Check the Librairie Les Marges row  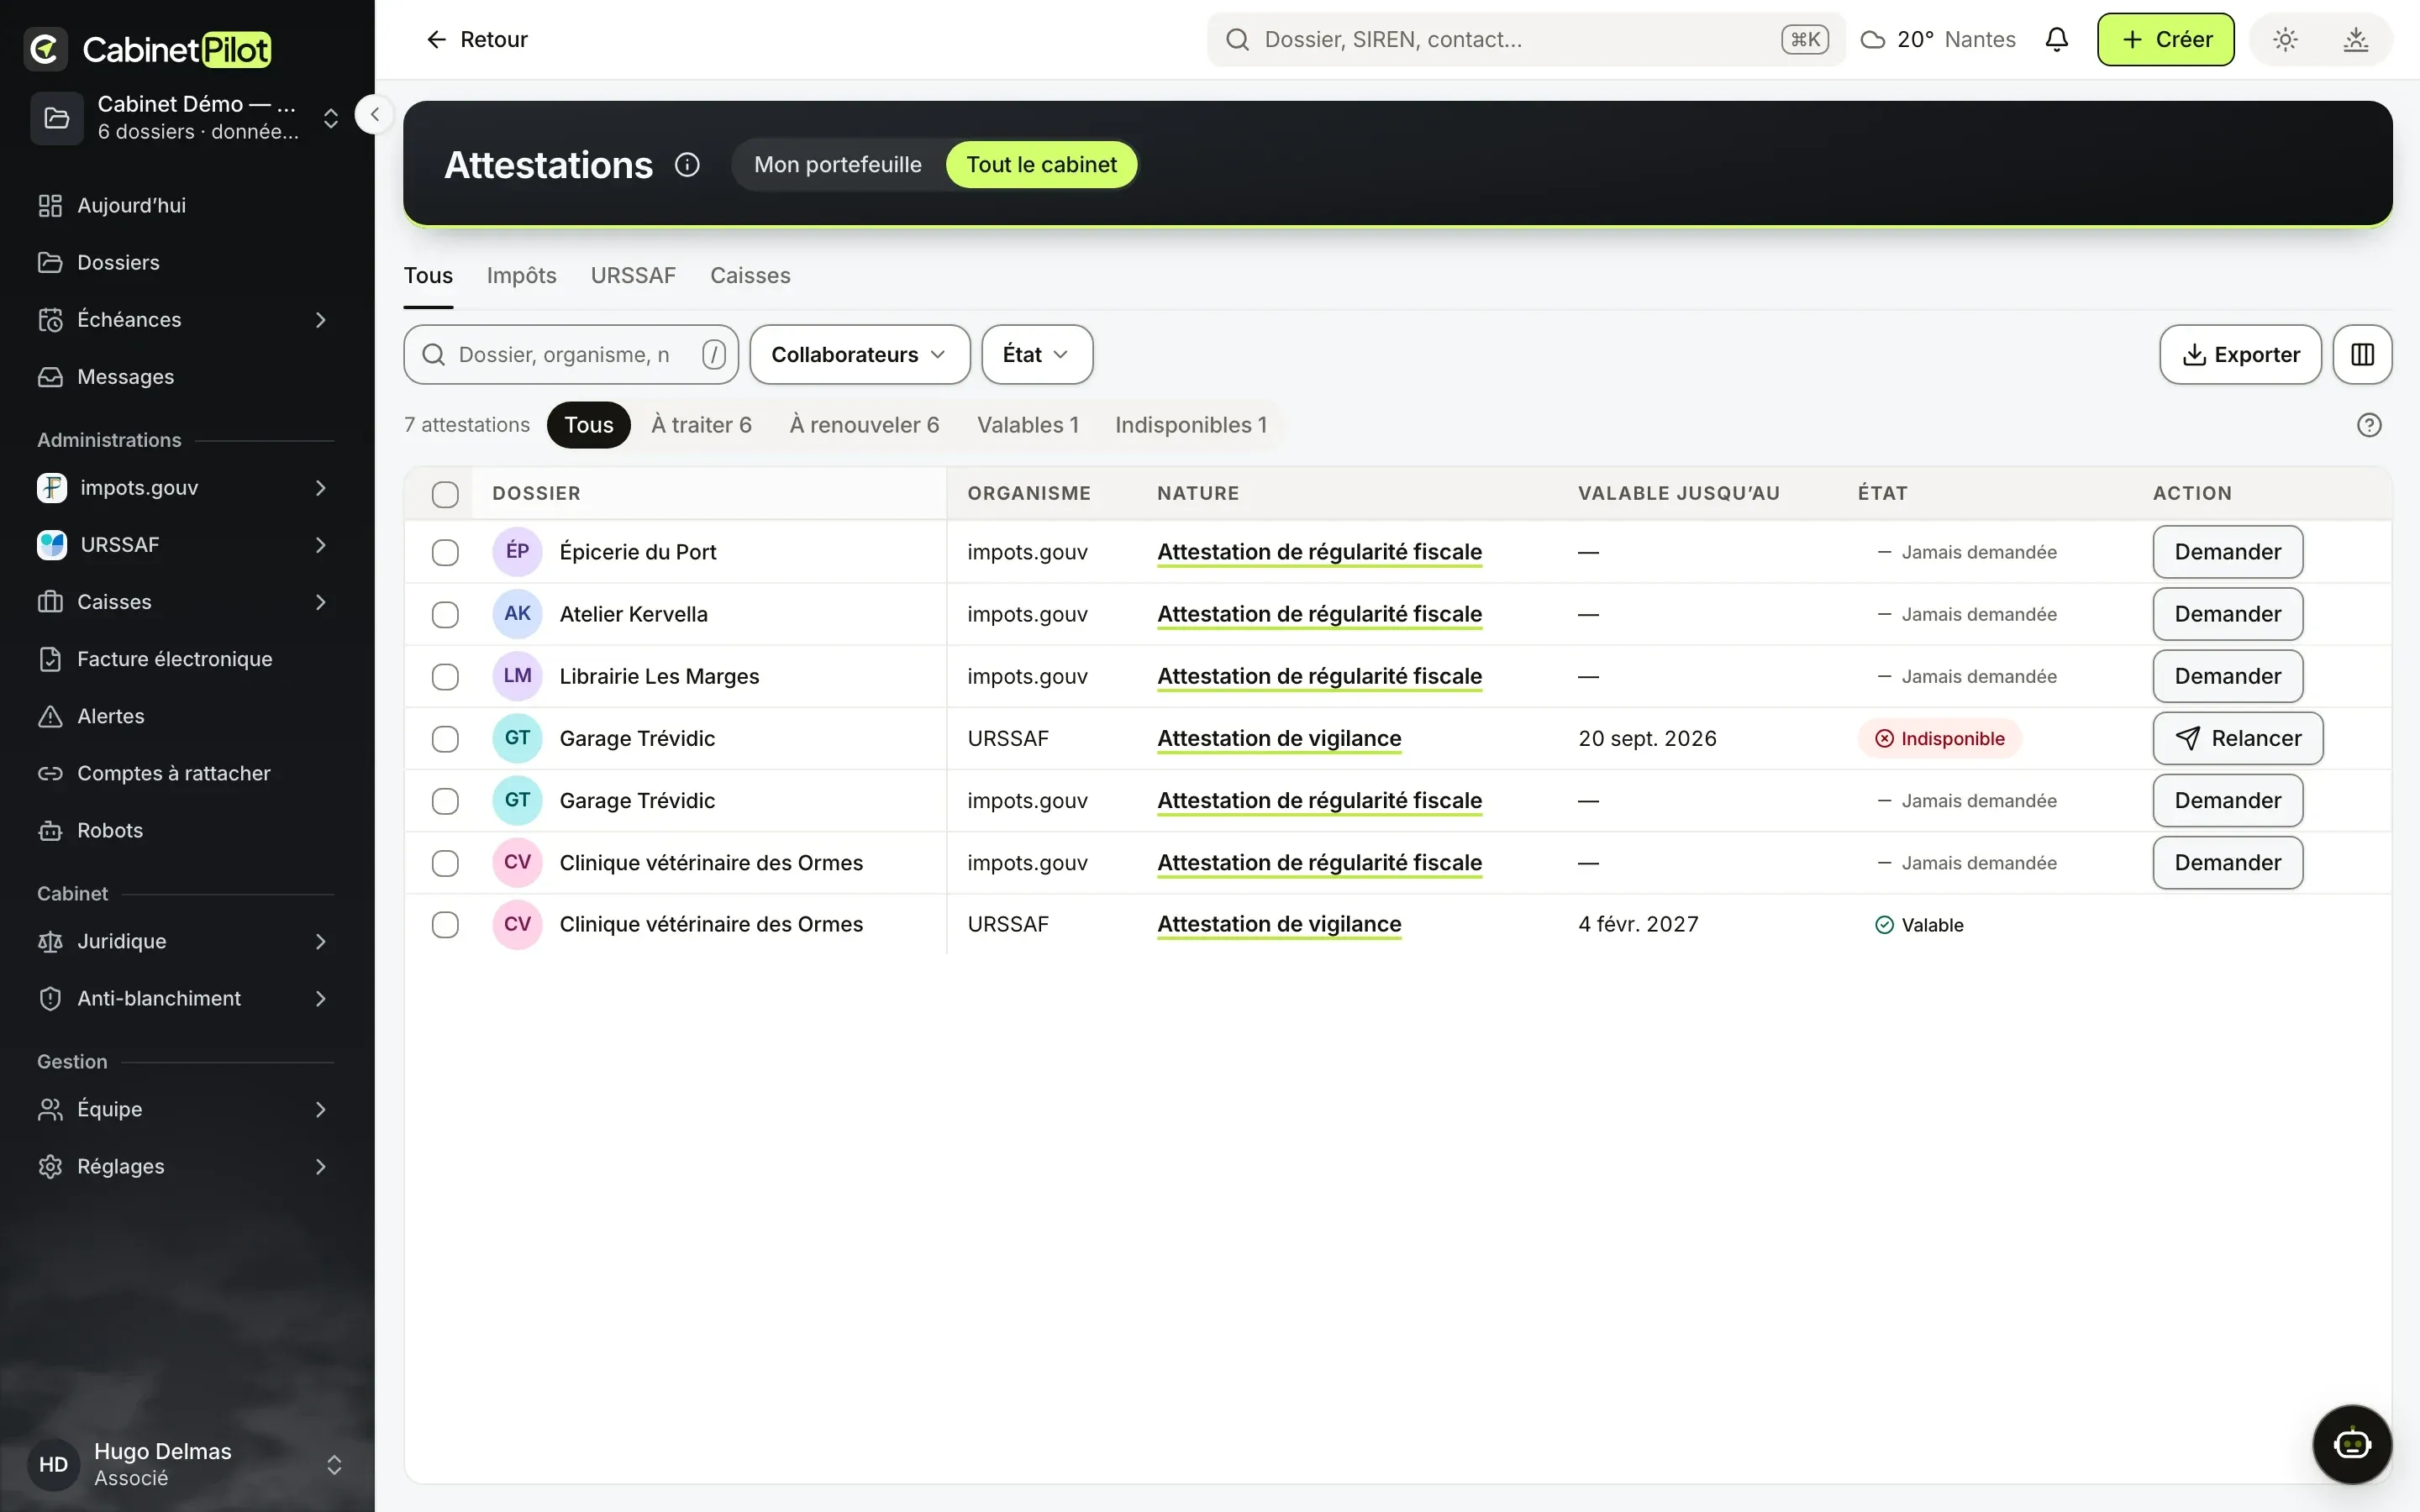(x=445, y=677)
